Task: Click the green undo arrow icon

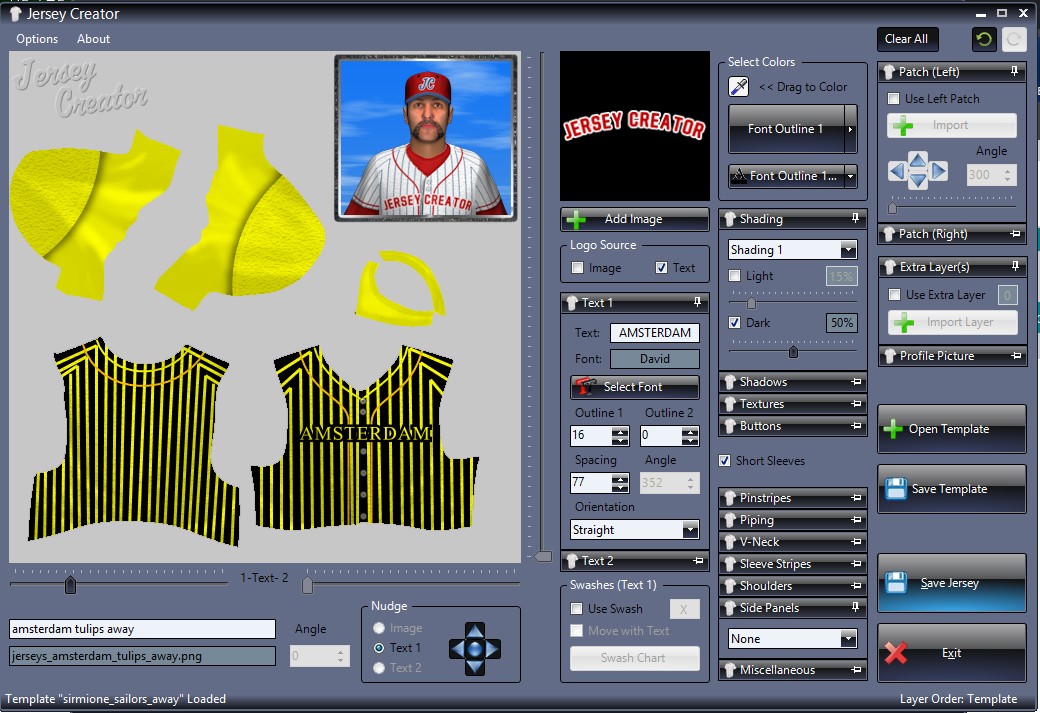Action: (x=984, y=39)
